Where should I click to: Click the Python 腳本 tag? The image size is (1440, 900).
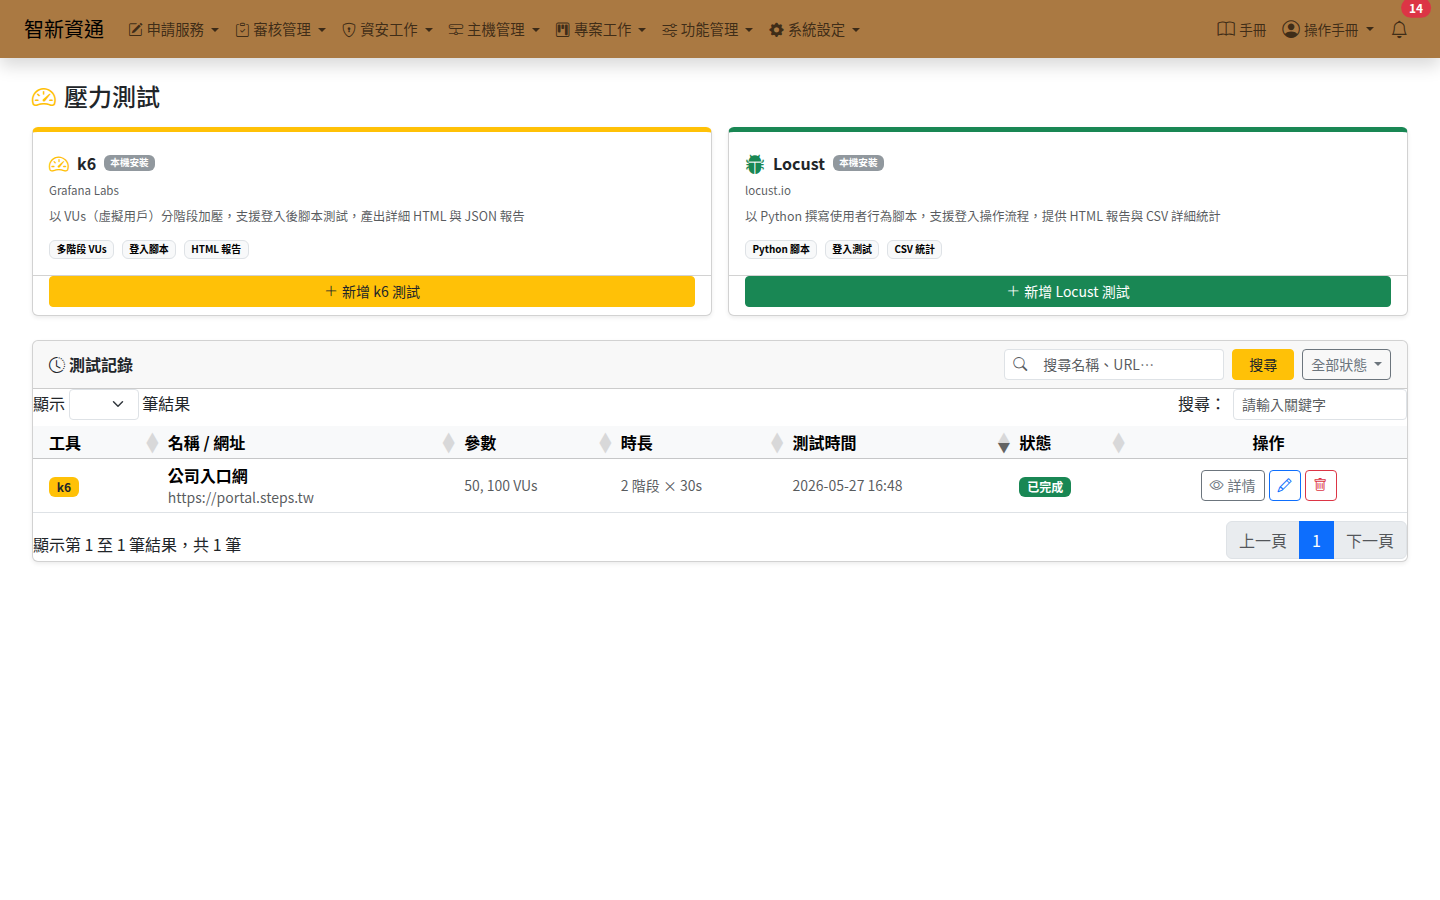pos(781,249)
